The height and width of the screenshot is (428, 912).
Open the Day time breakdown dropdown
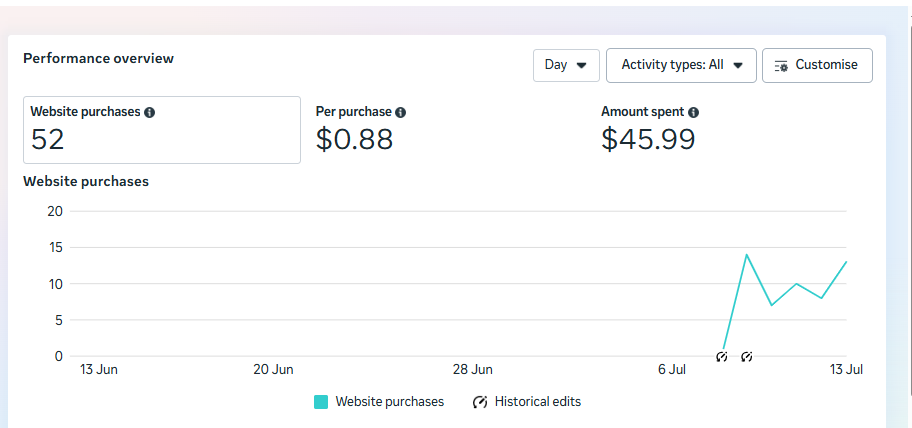[x=566, y=65]
